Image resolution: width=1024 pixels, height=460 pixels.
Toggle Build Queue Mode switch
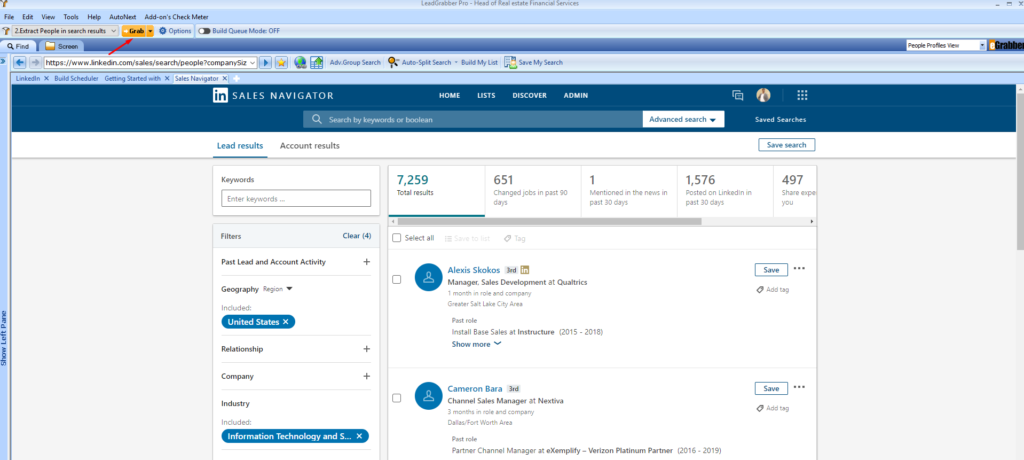click(x=204, y=31)
